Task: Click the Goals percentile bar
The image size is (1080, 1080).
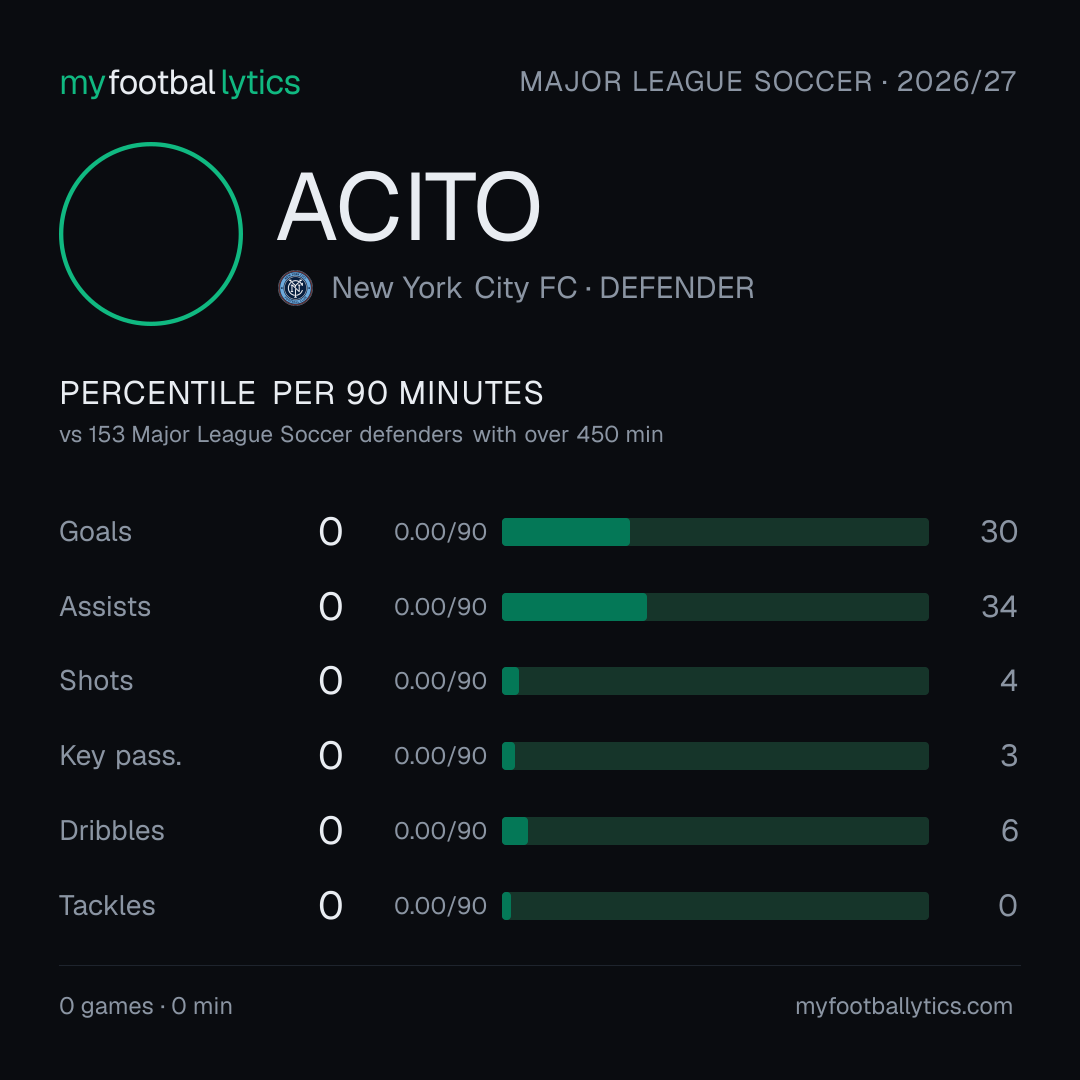Action: (x=715, y=532)
